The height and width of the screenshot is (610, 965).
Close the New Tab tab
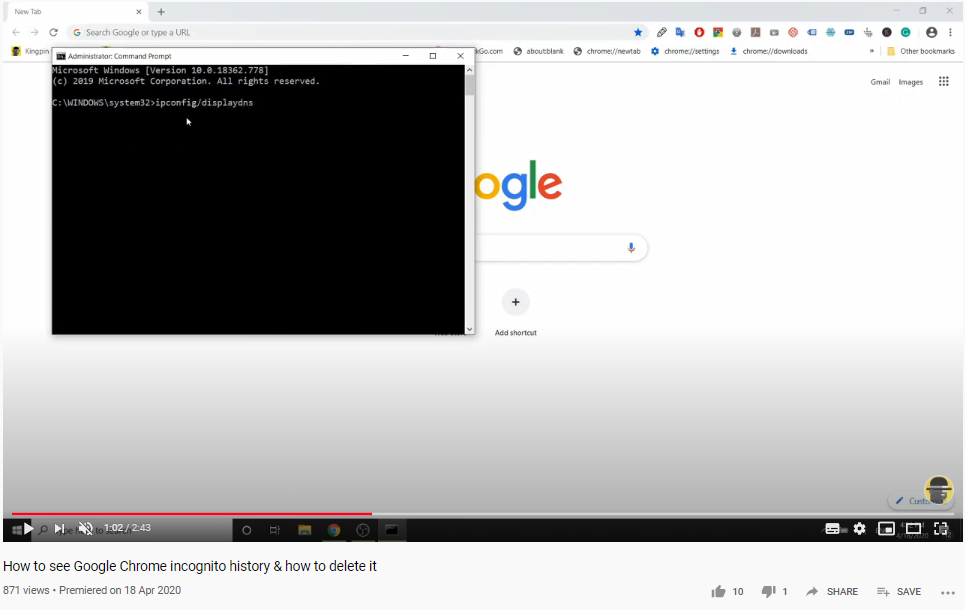pos(138,12)
